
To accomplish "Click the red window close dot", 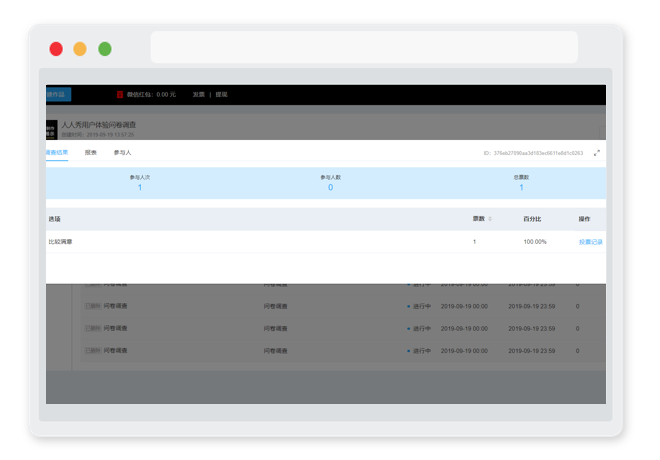I will tap(56, 49).
